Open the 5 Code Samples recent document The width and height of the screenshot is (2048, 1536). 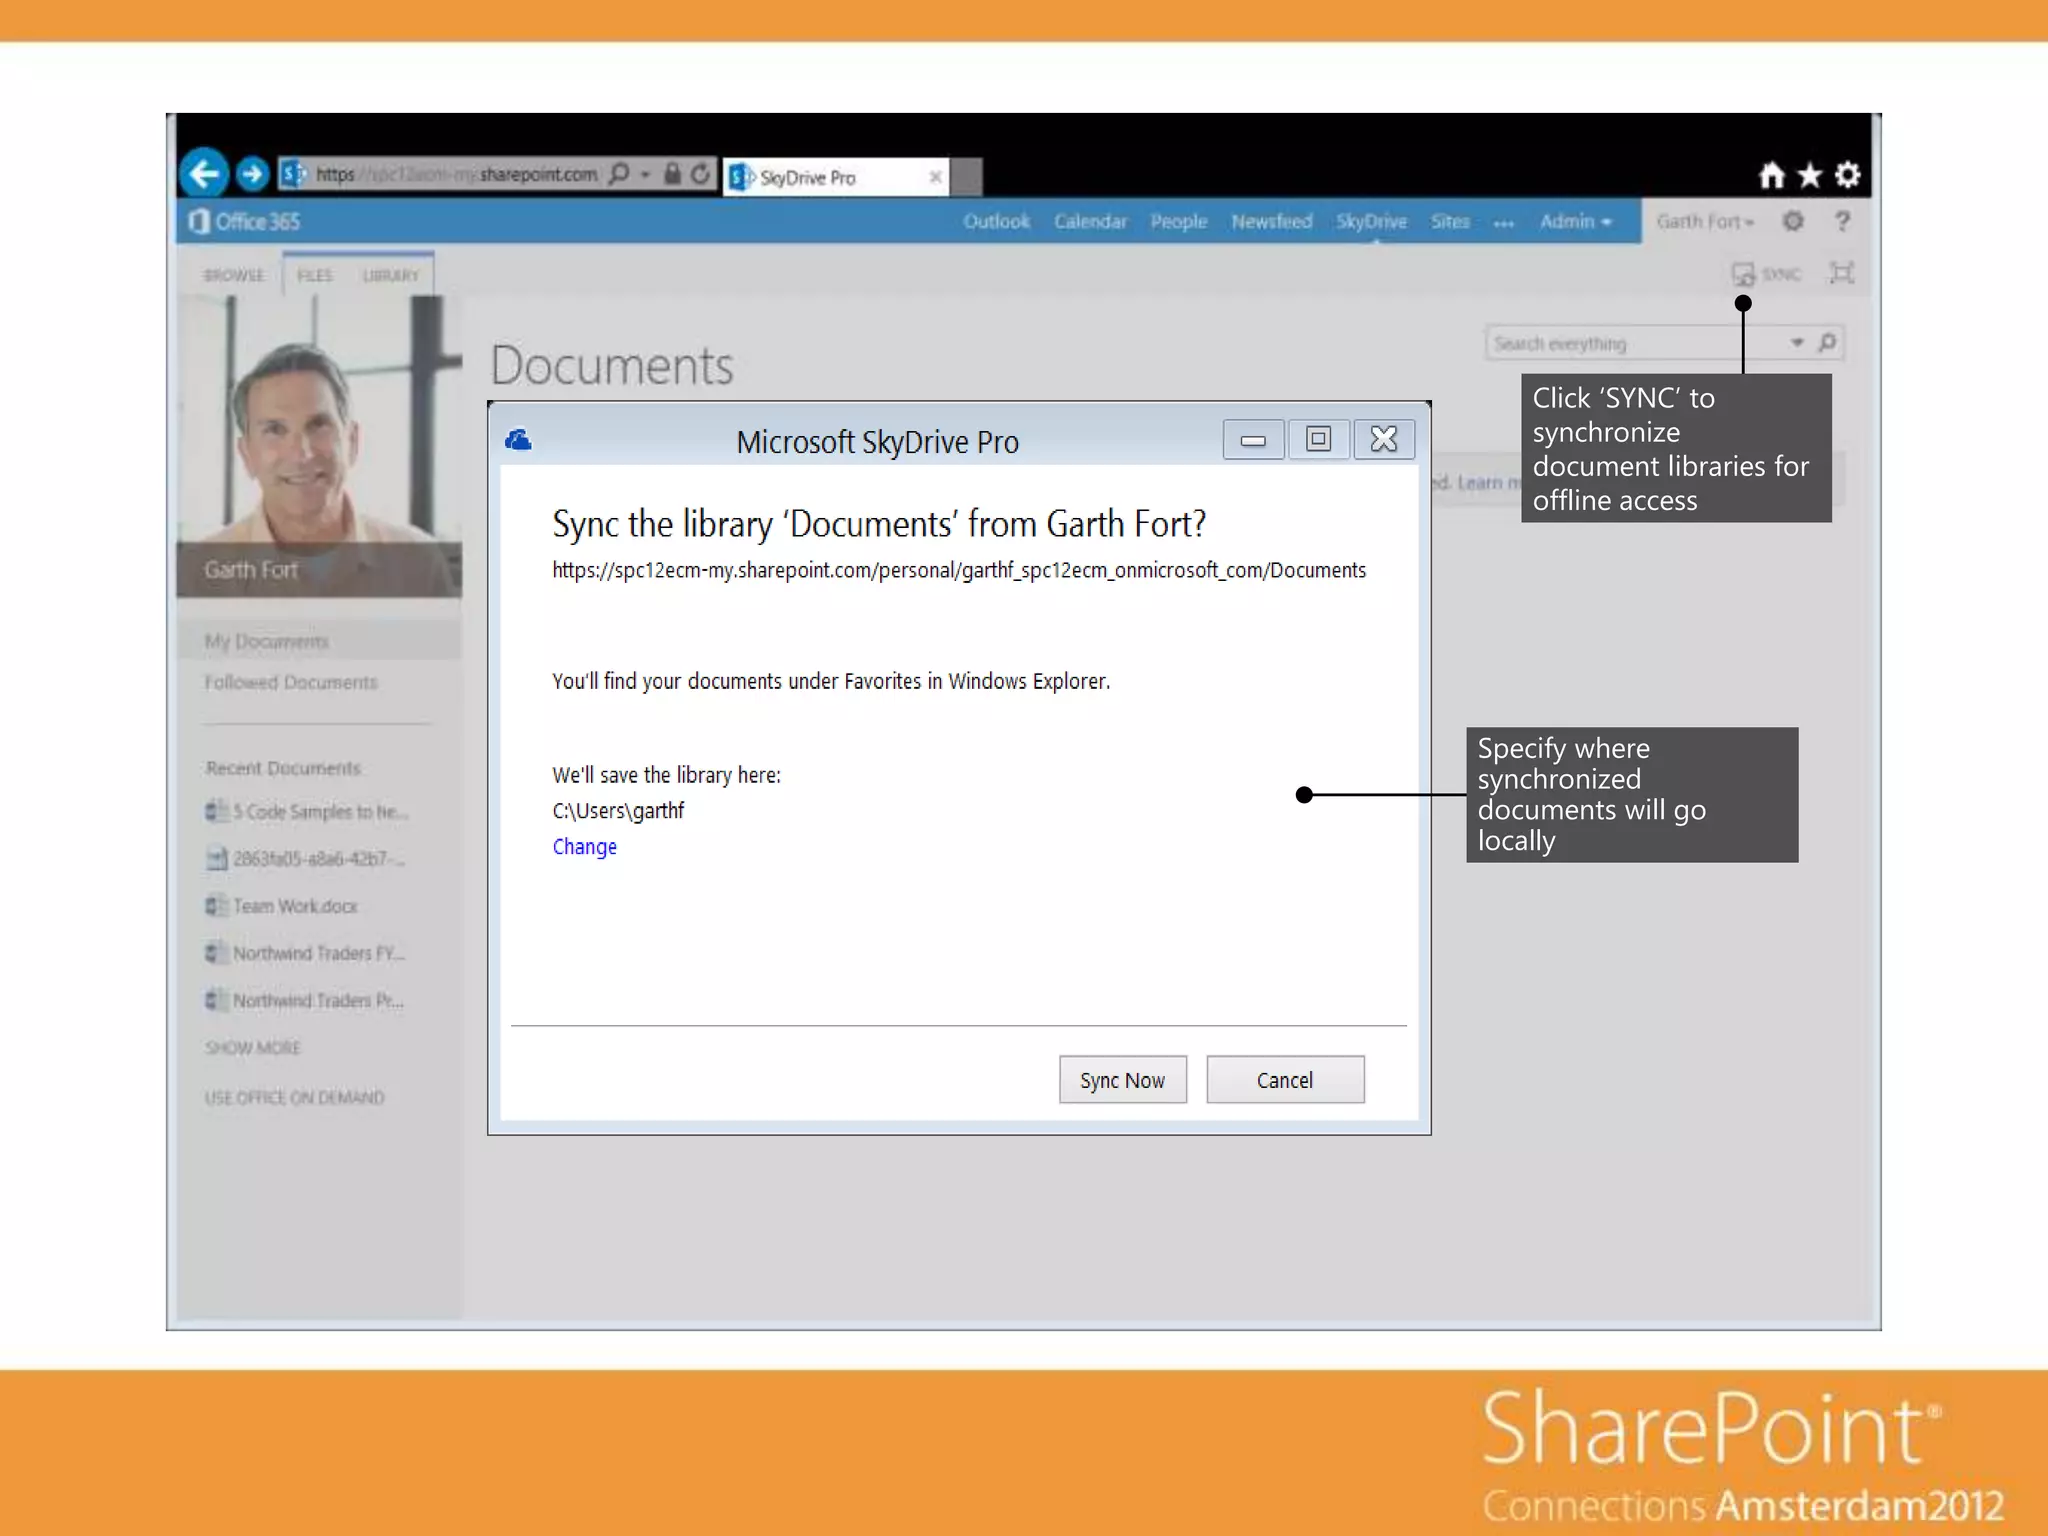(306, 811)
